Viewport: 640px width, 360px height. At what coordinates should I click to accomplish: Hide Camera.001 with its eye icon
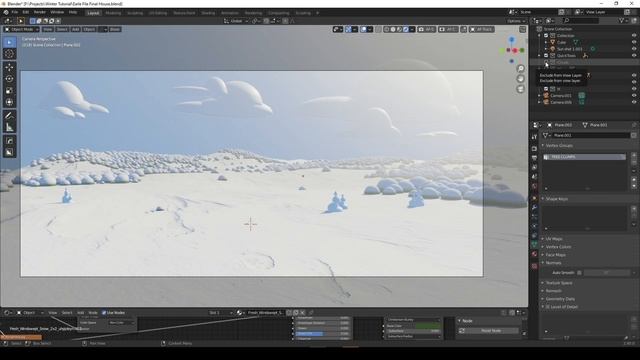pyautogui.click(x=634, y=96)
